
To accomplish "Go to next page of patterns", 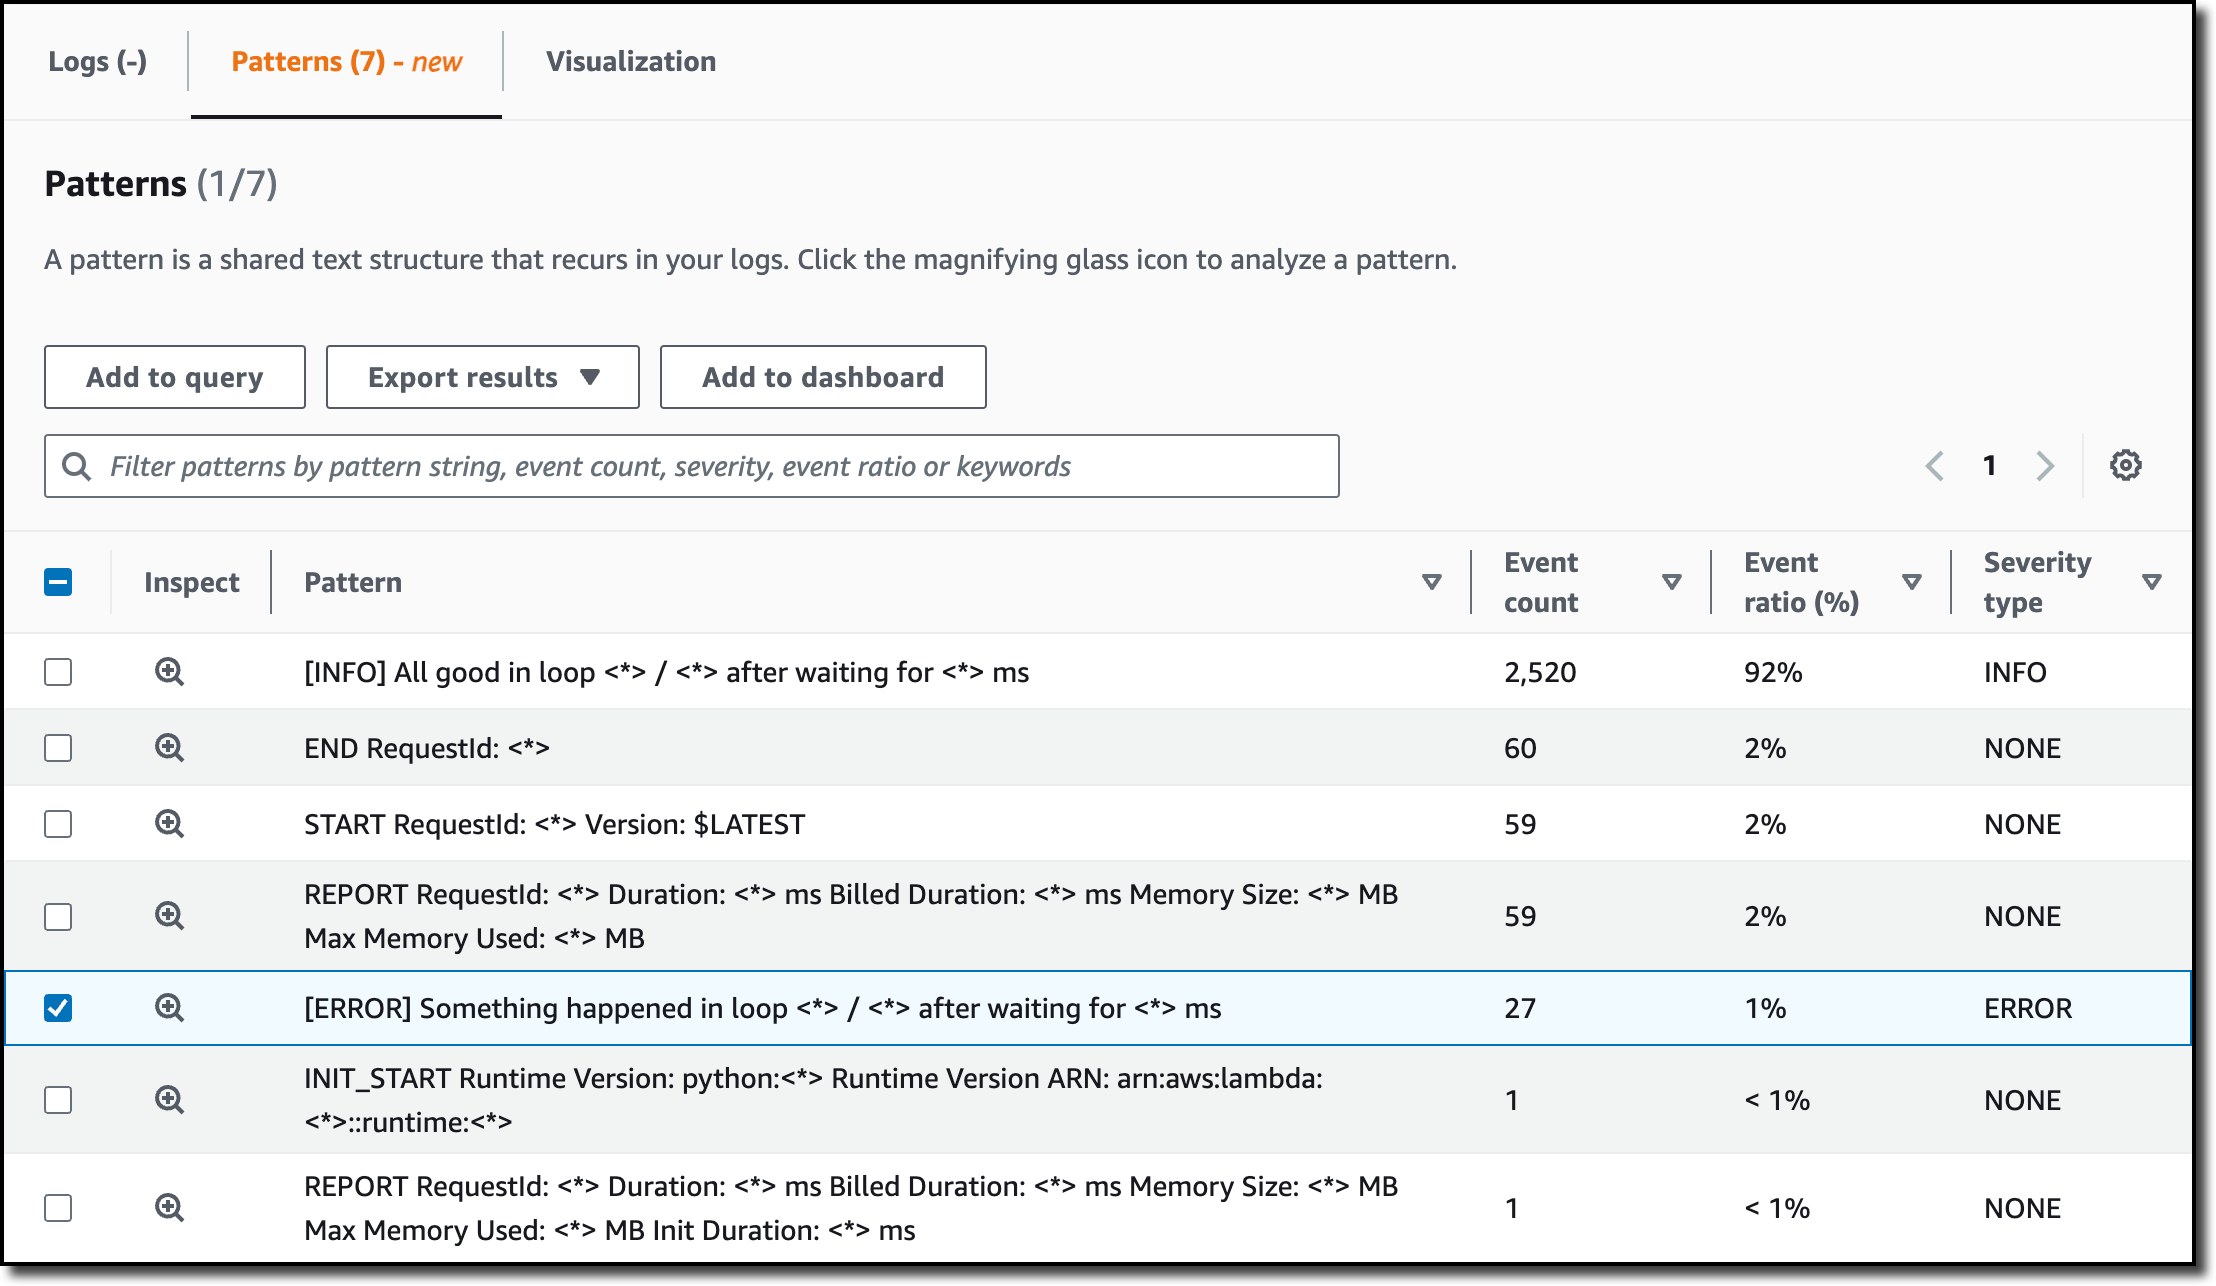I will click(x=2045, y=466).
